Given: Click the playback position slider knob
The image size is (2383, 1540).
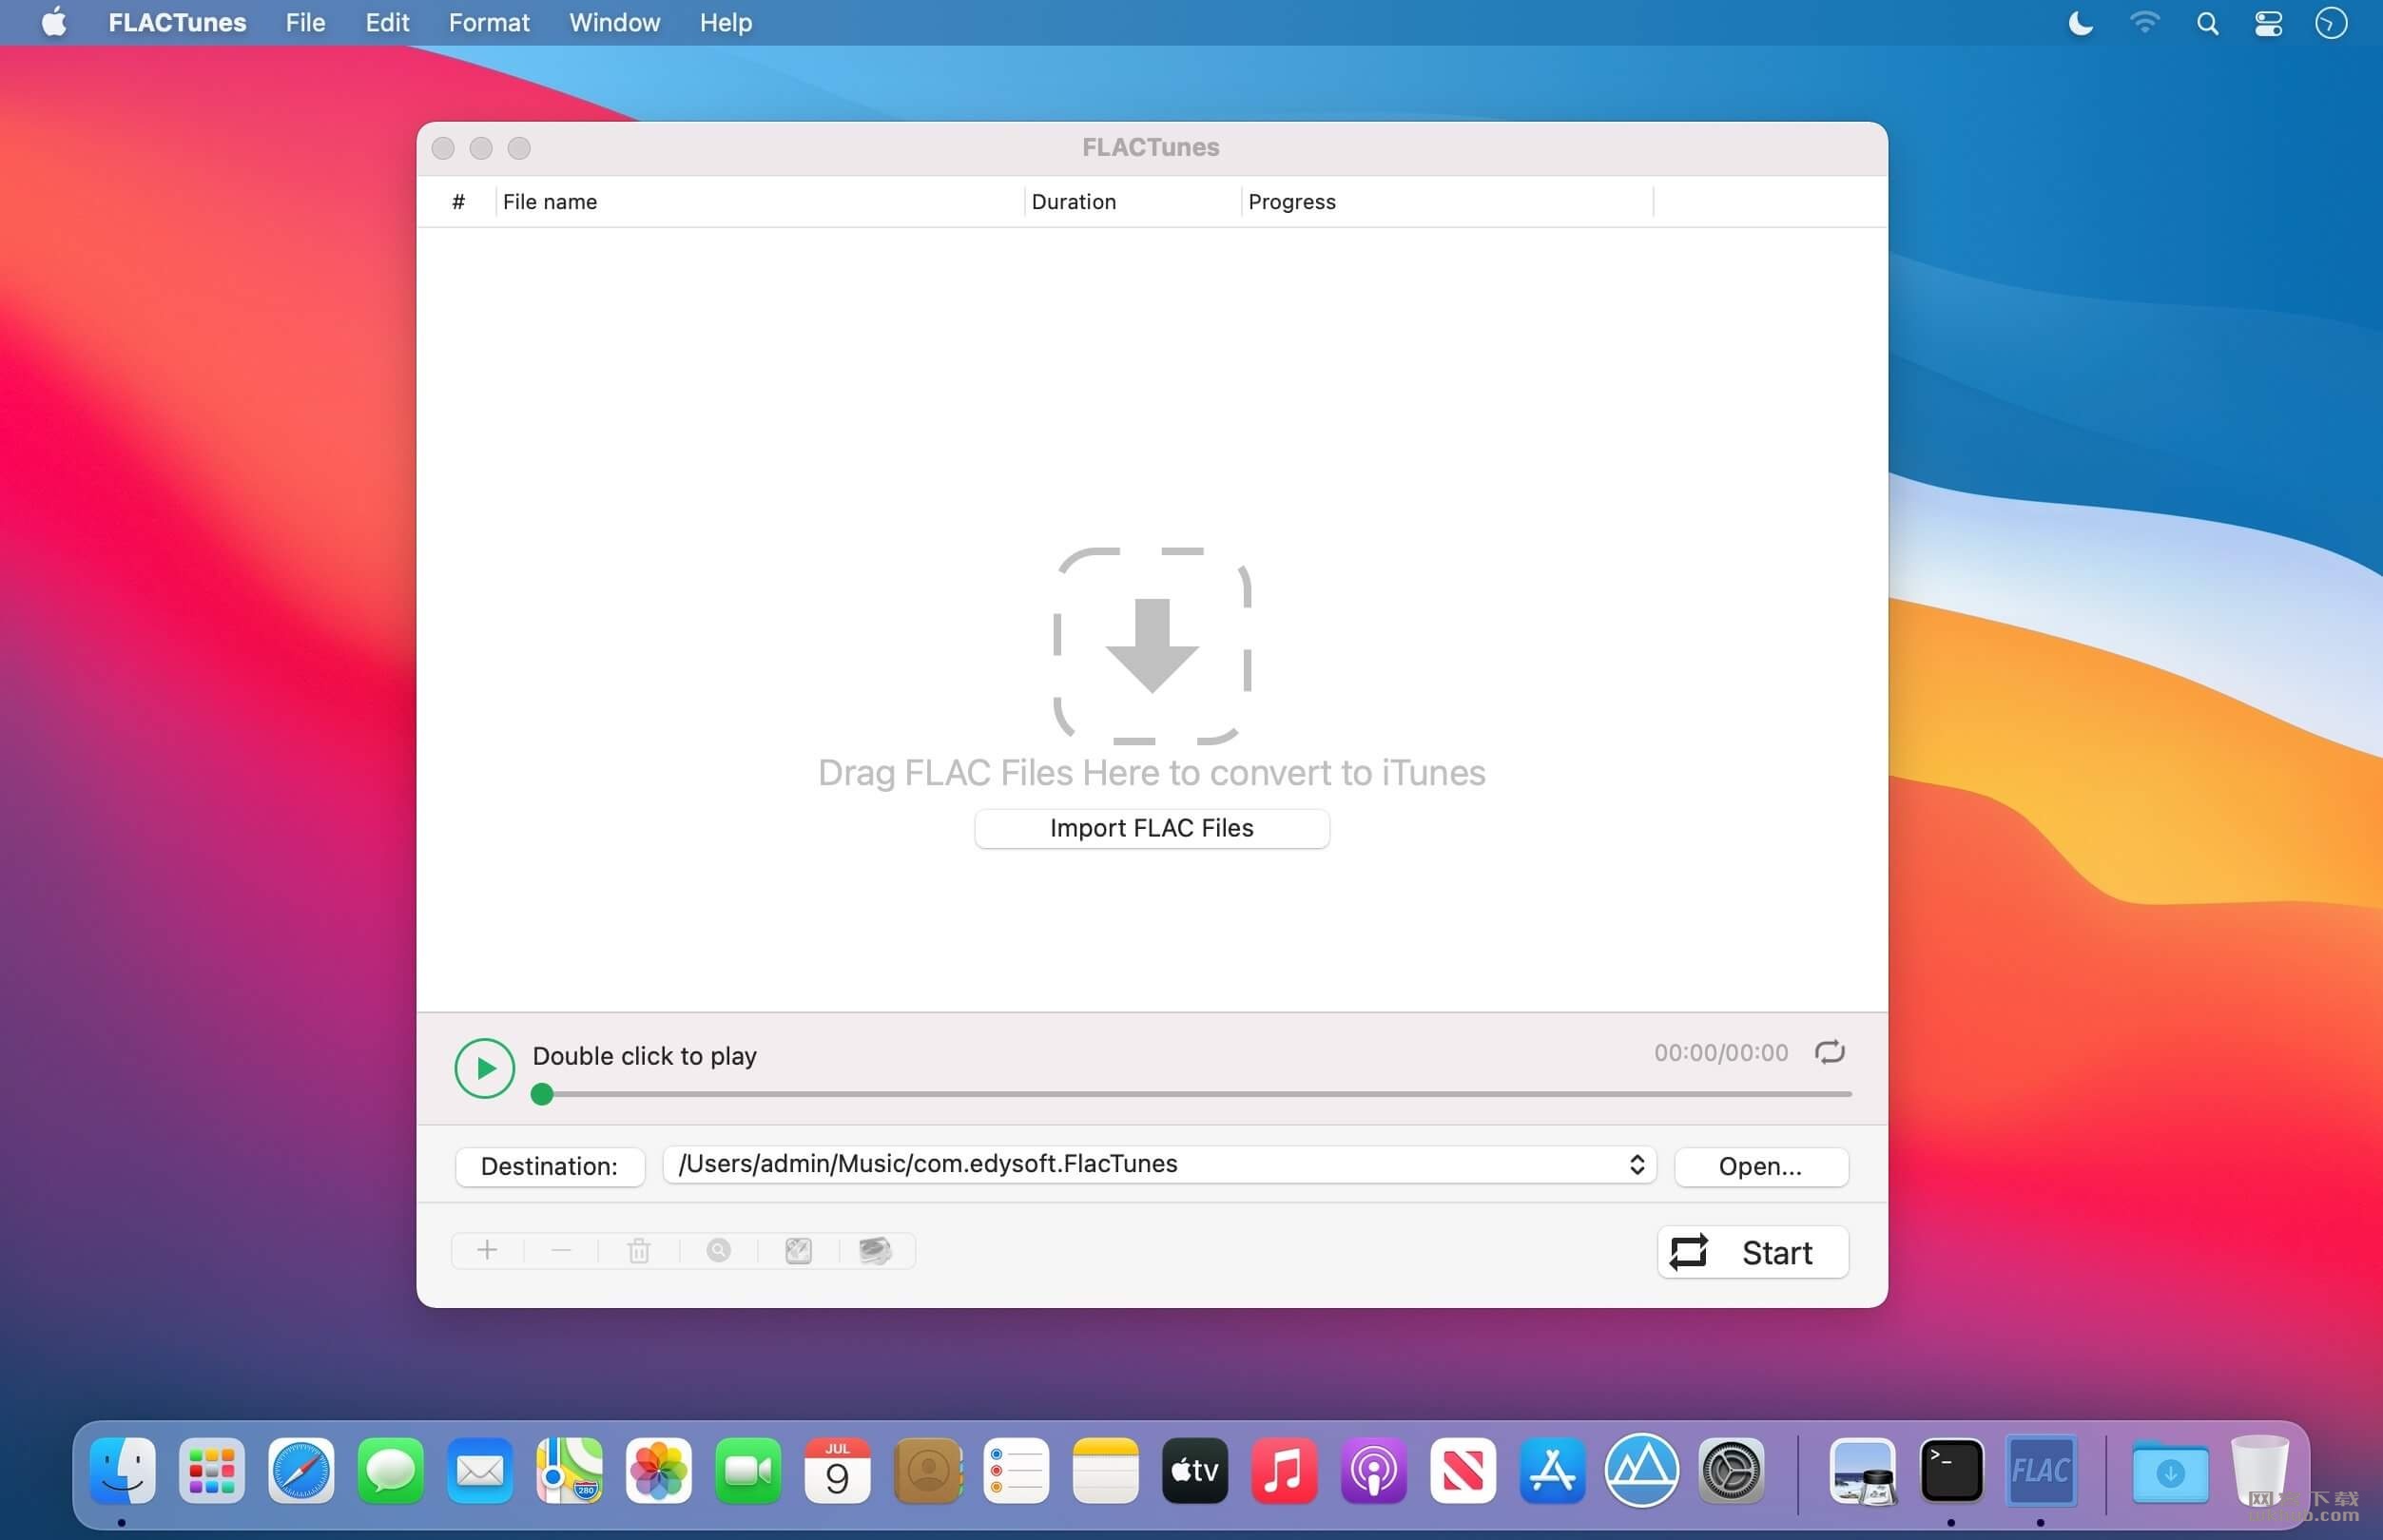Looking at the screenshot, I should coord(542,1094).
